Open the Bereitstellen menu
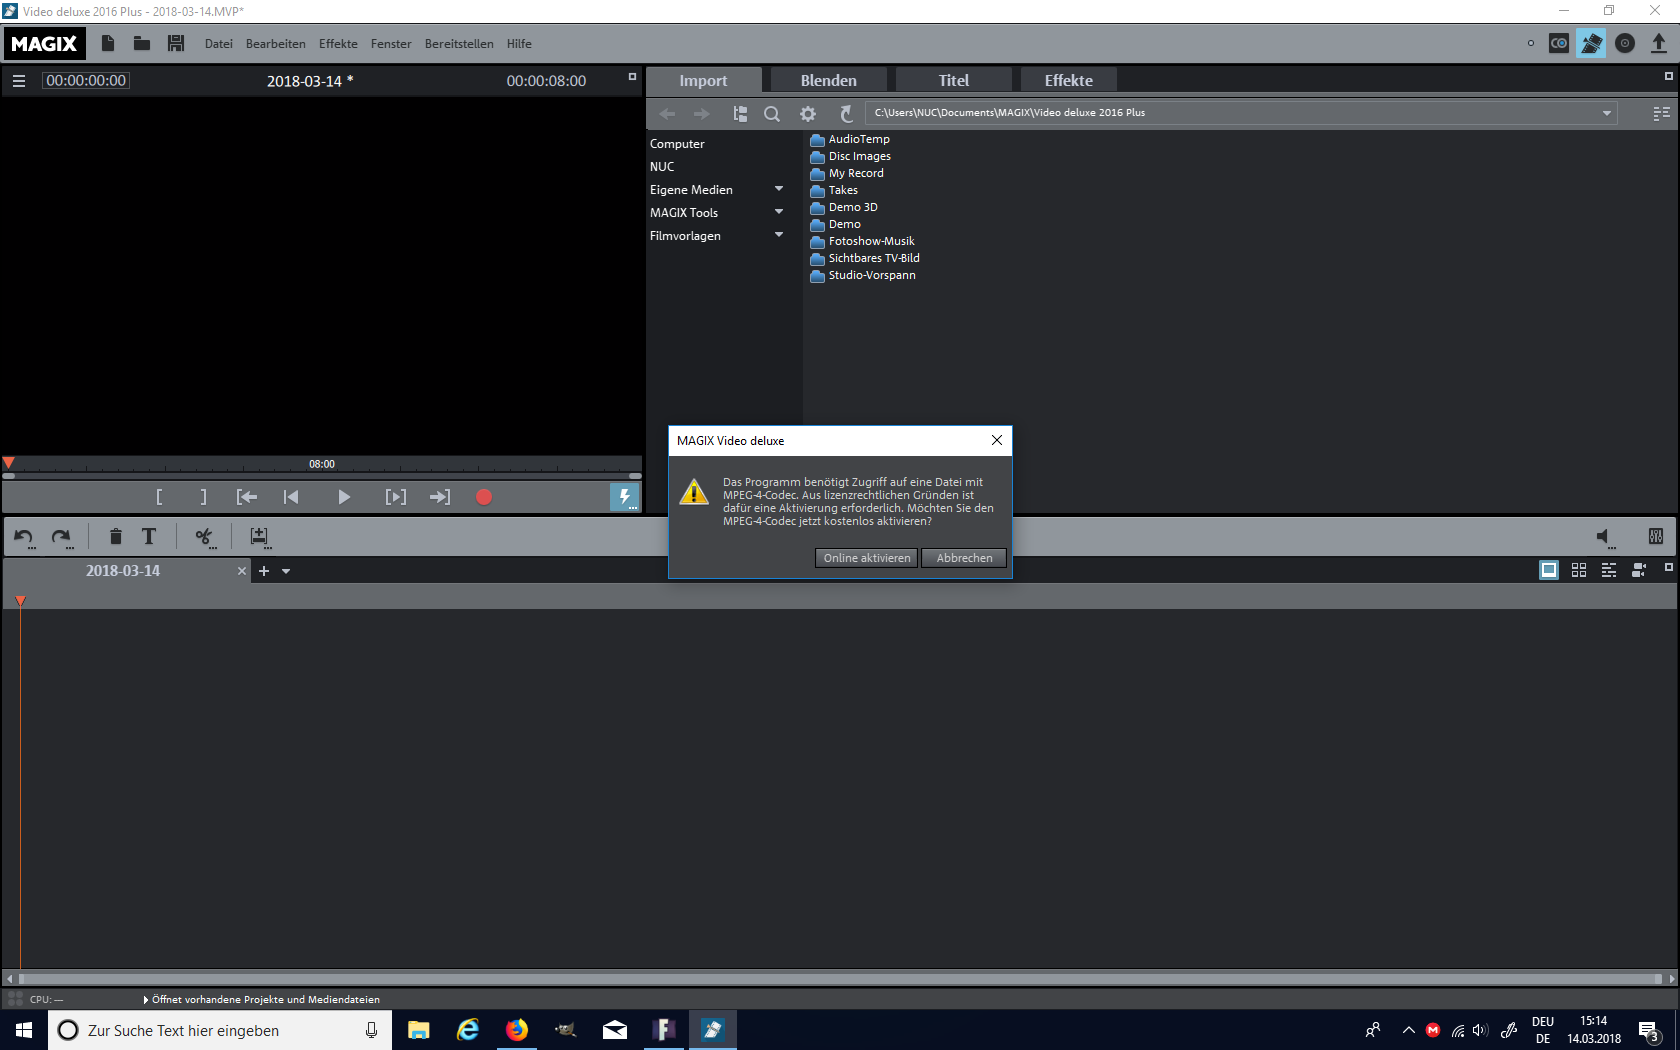This screenshot has width=1680, height=1050. point(459,44)
